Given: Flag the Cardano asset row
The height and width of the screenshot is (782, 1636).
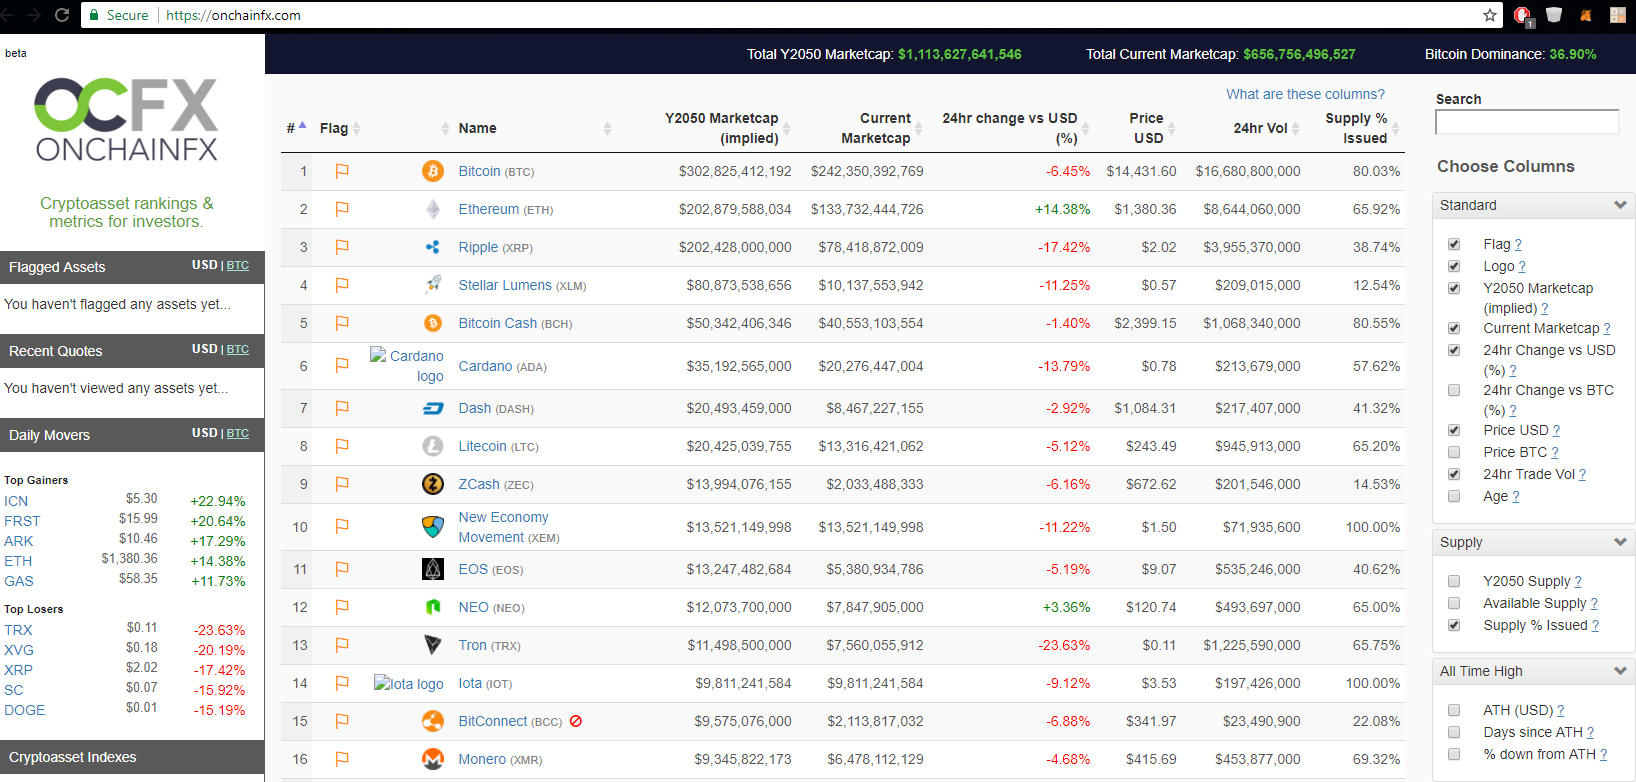Looking at the screenshot, I should tap(342, 366).
